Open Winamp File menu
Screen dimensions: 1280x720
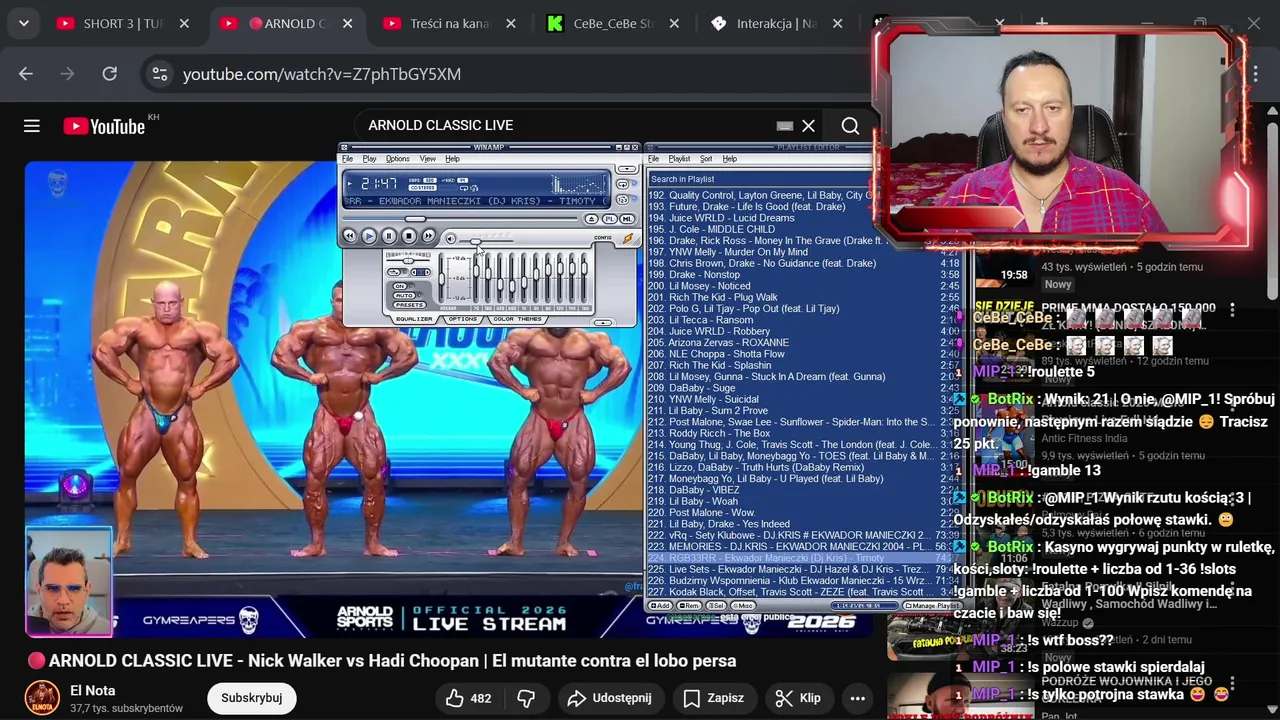(347, 159)
